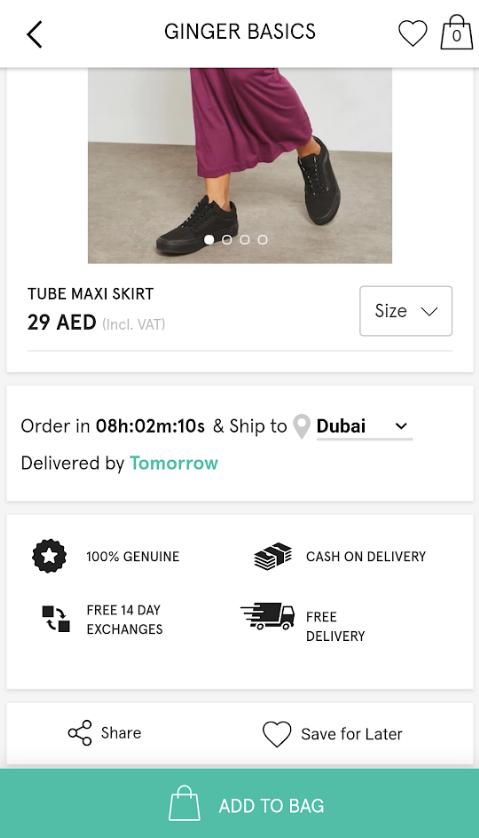This screenshot has width=479, height=838.
Task: Open the shopping bag icon
Action: point(457,32)
